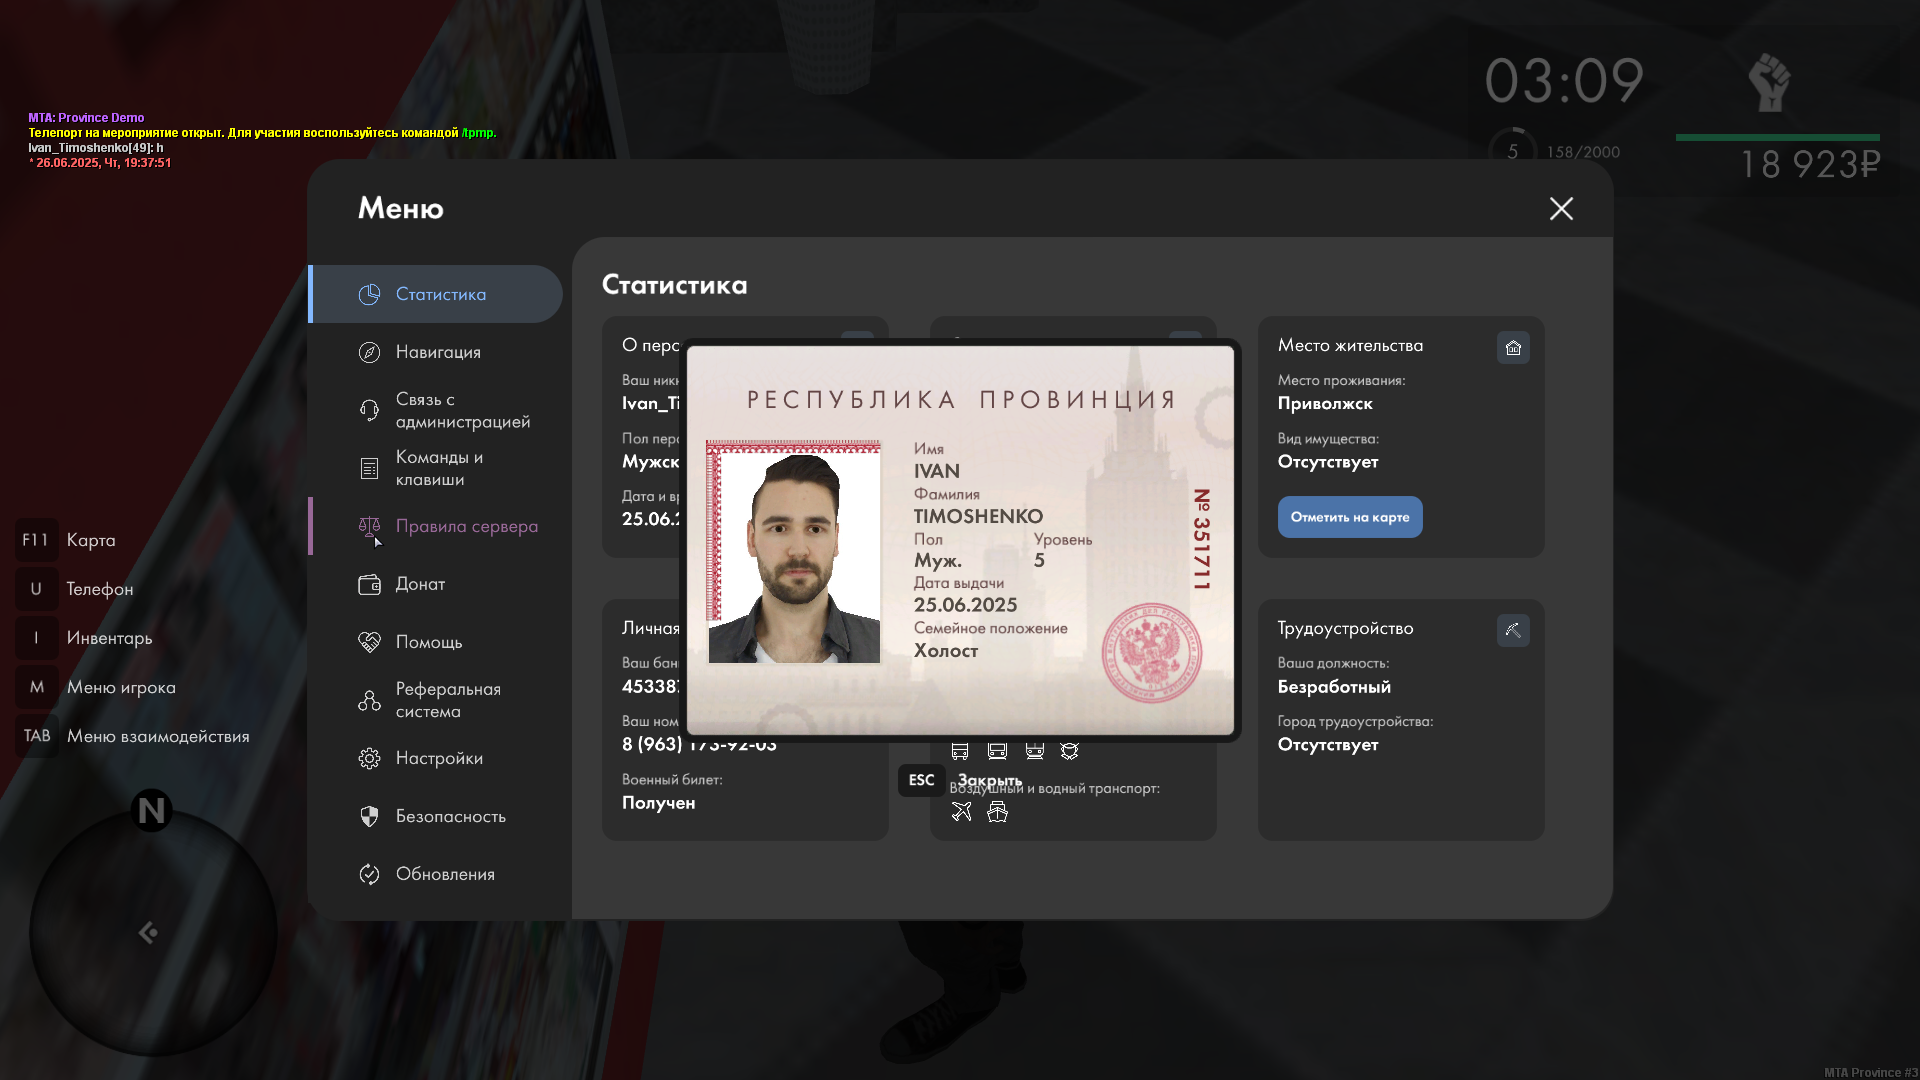The image size is (1920, 1080).
Task: Click the name IVAN on passport
Action: click(936, 471)
